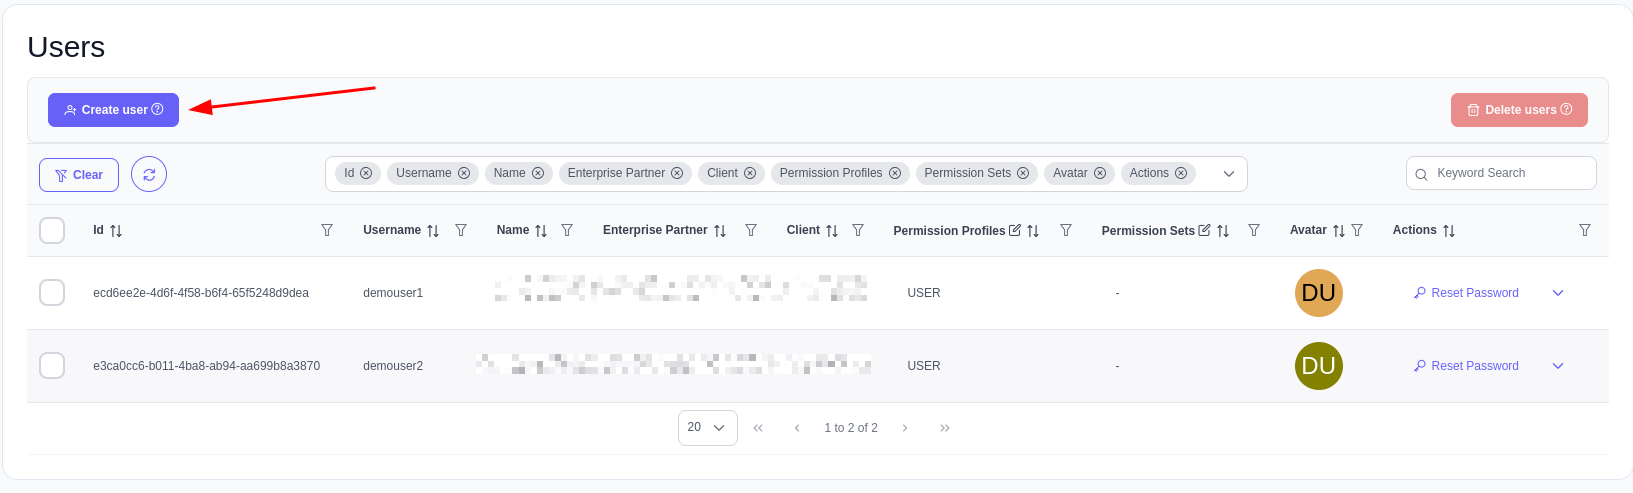Click Reset Password for demouser2
The width and height of the screenshot is (1633, 493).
click(x=1466, y=366)
